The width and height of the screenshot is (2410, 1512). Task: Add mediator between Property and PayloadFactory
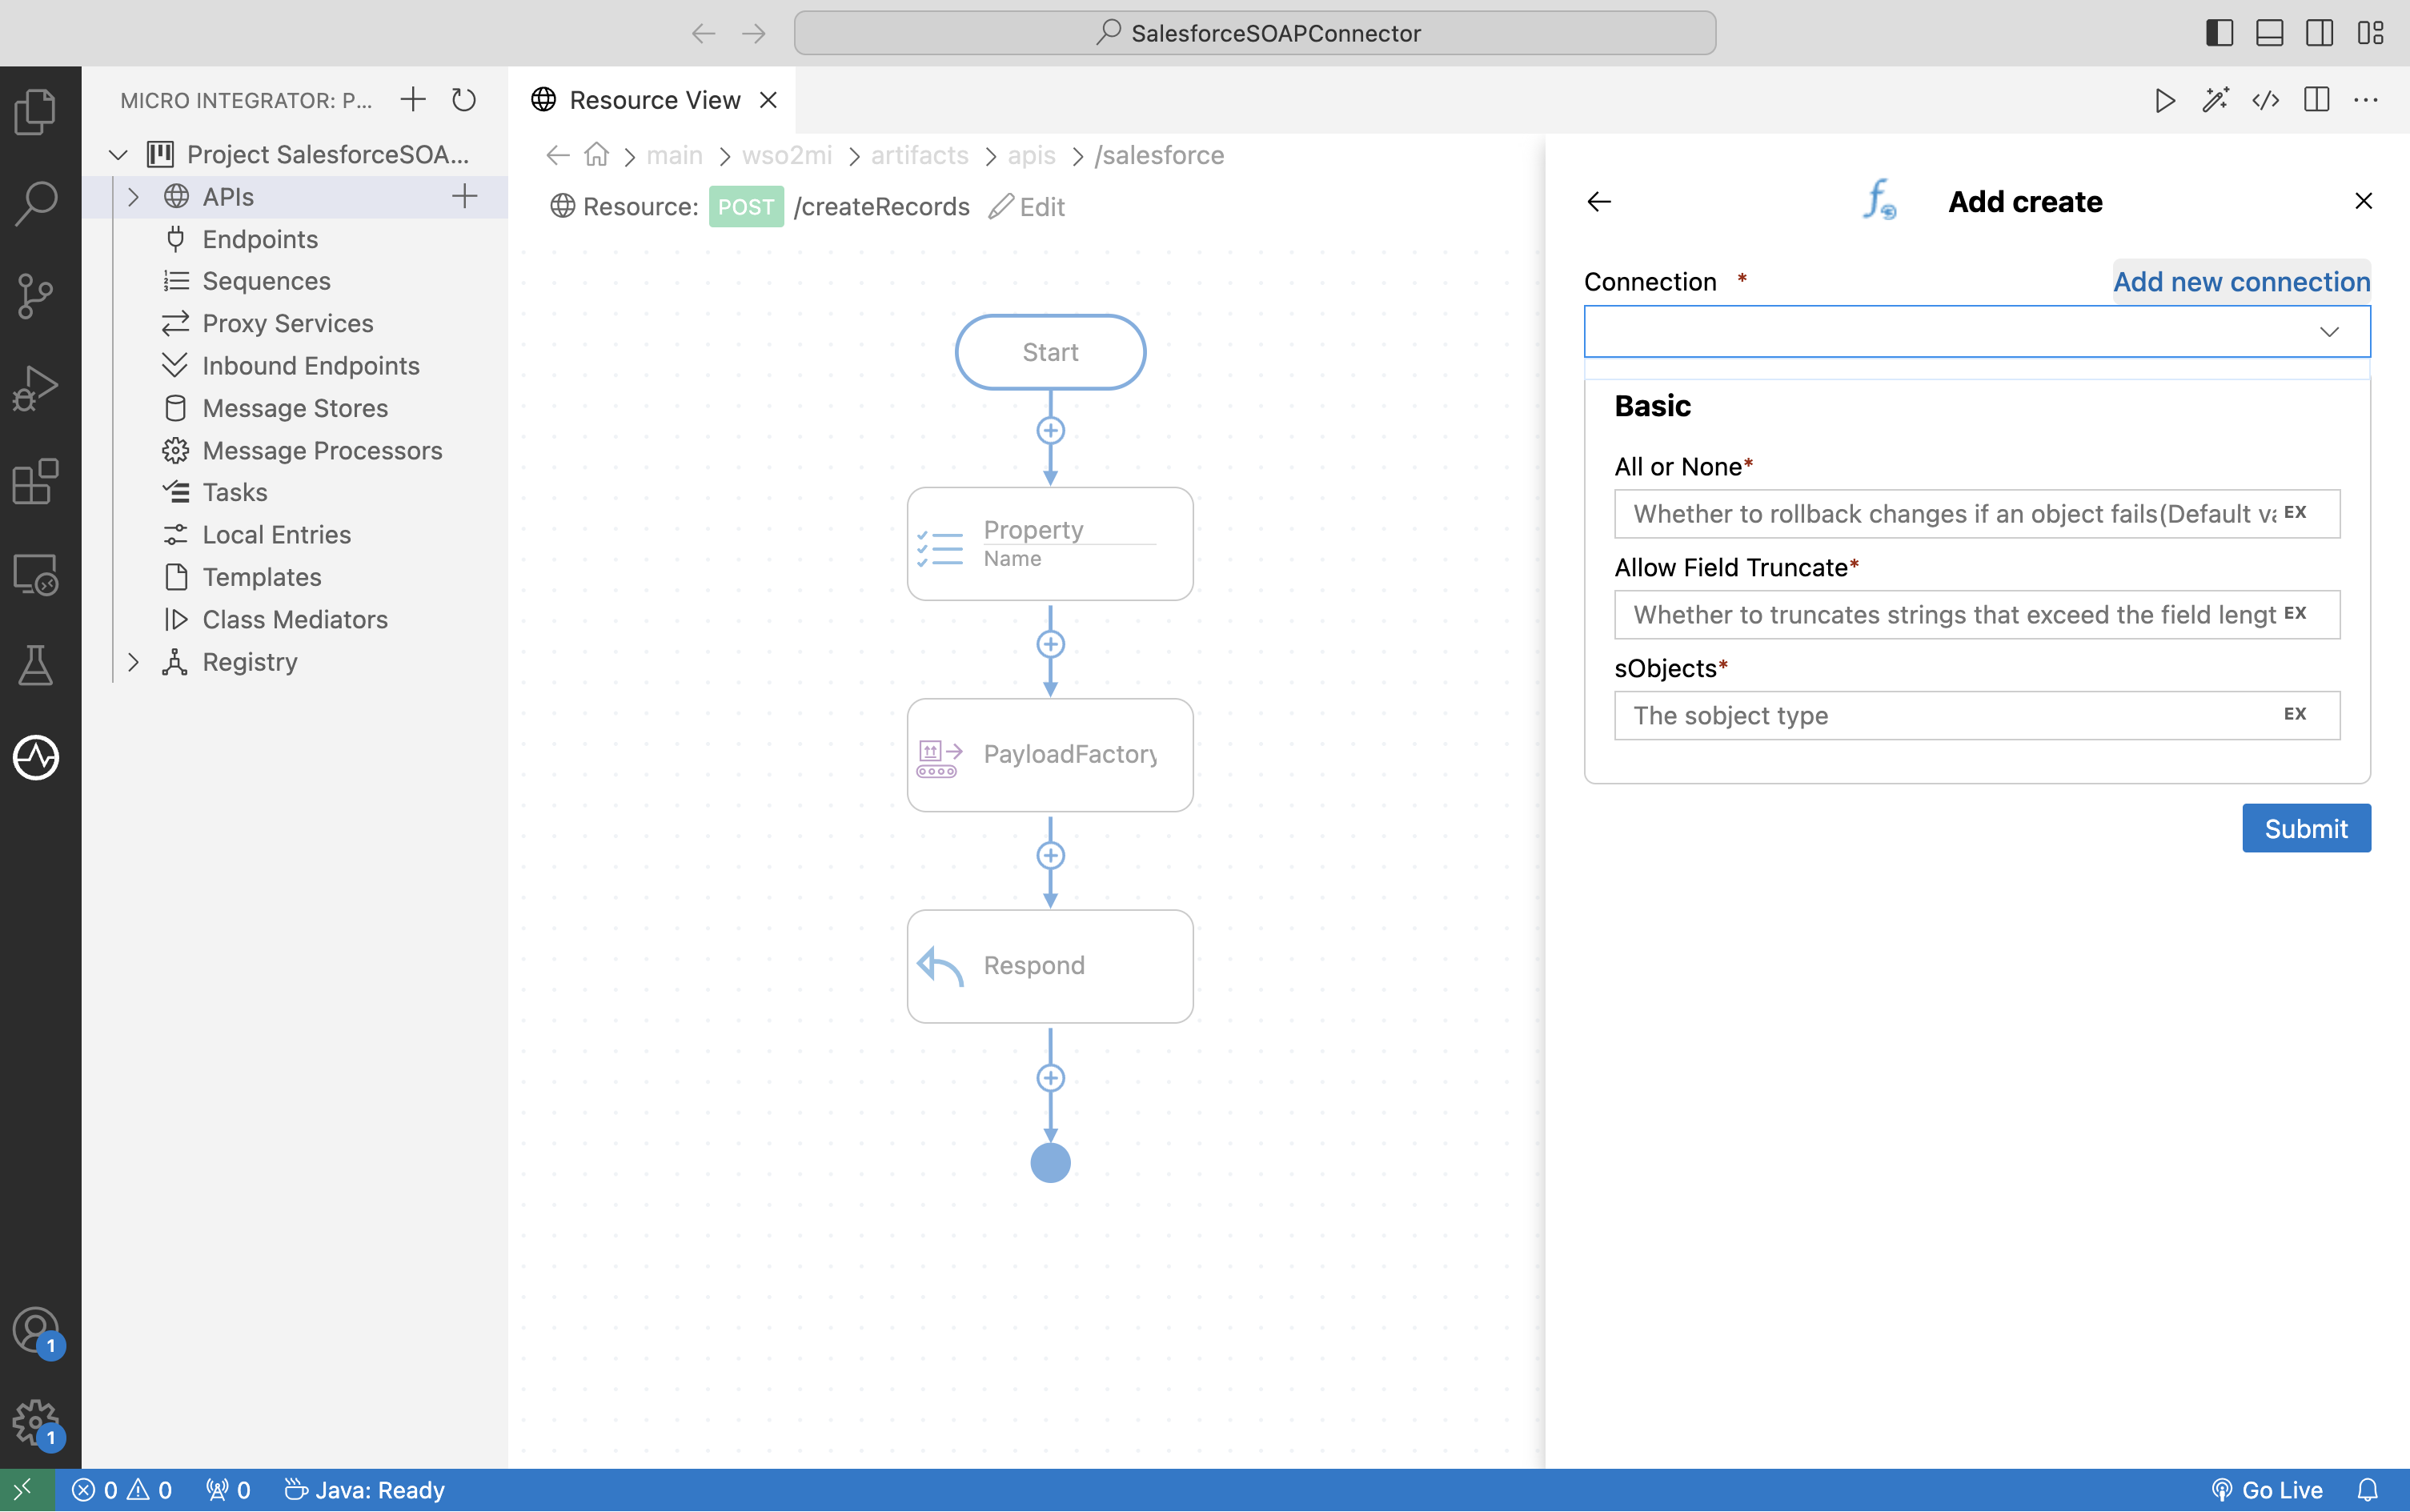click(x=1050, y=644)
